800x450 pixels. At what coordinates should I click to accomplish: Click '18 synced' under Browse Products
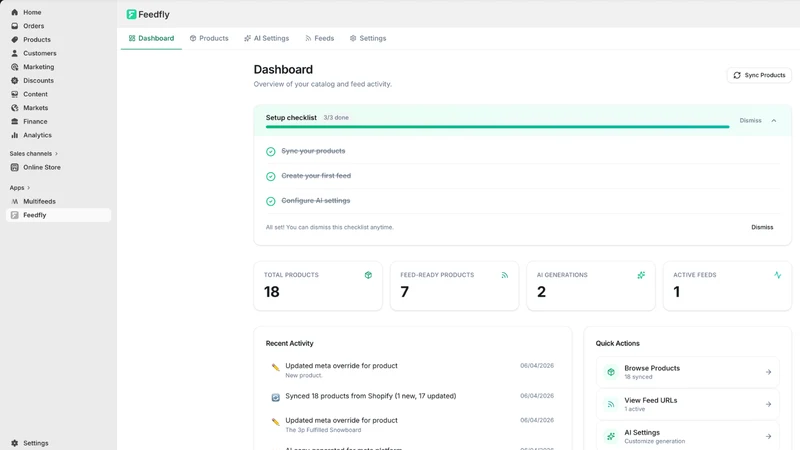pyautogui.click(x=638, y=377)
